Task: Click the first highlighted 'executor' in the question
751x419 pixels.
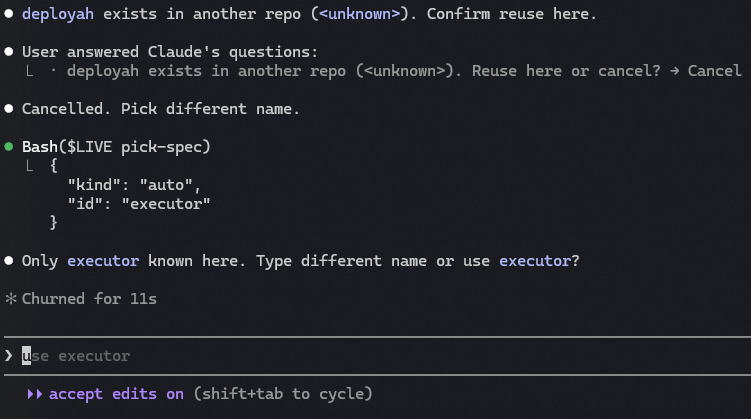Action: pyautogui.click(x=103, y=261)
